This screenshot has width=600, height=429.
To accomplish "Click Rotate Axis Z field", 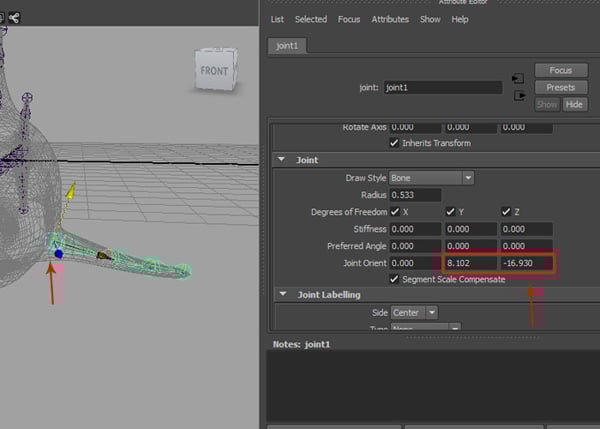I will (x=527, y=127).
